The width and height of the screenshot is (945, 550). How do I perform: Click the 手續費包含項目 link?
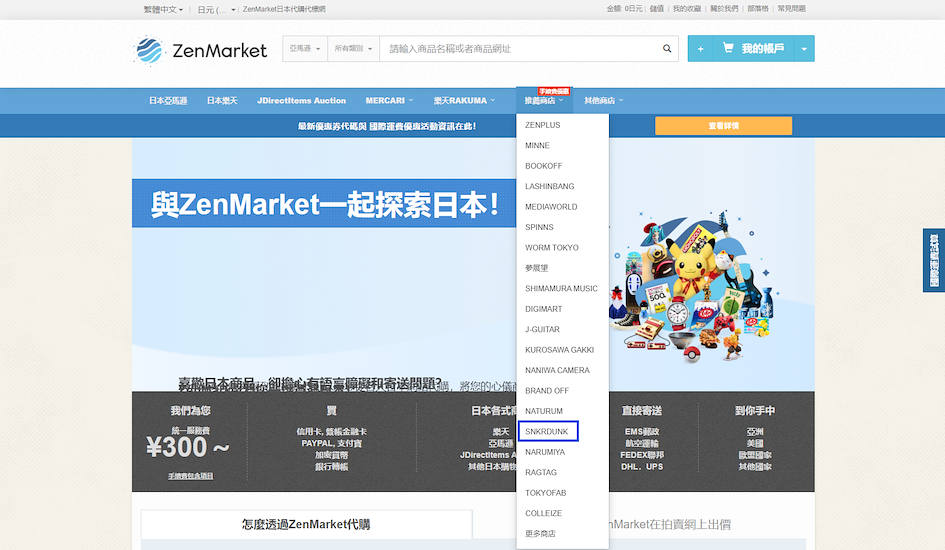tap(190, 477)
